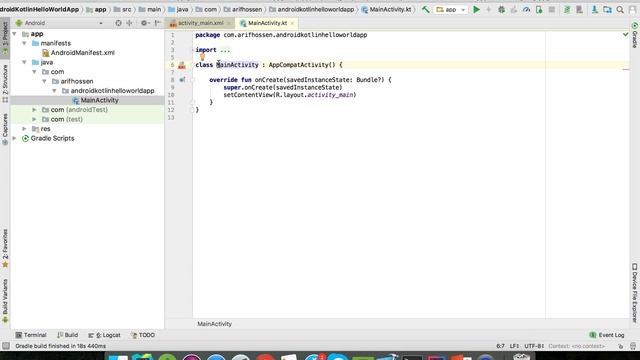Click Scroll from Source target icon
Image resolution: width=640 pixels, height=360 pixels.
118,23
